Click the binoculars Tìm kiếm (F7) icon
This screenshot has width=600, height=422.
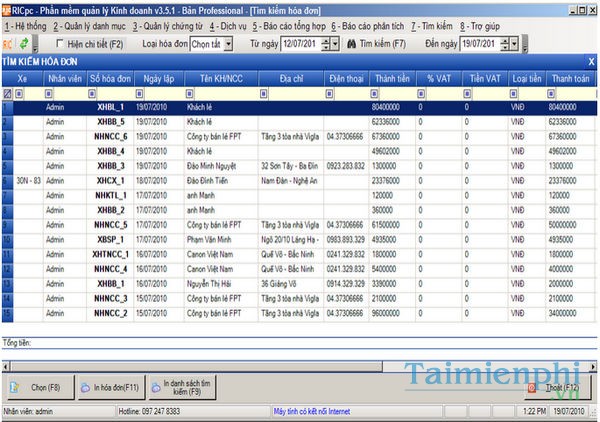pyautogui.click(x=351, y=45)
